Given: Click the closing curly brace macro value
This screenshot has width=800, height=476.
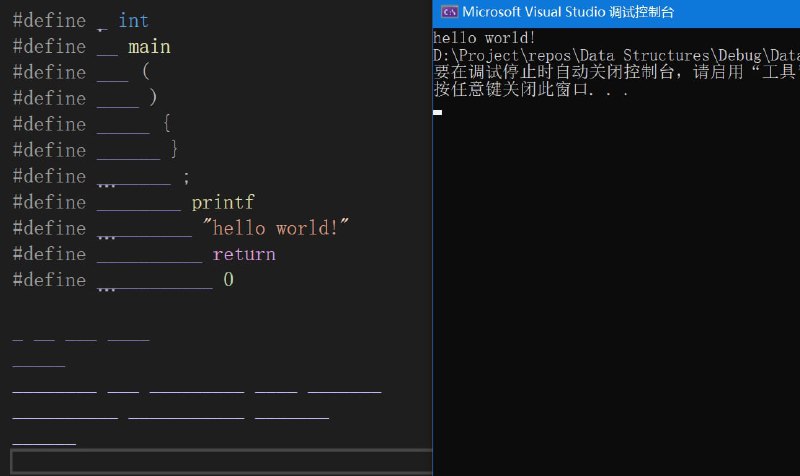Looking at the screenshot, I should [x=174, y=149].
